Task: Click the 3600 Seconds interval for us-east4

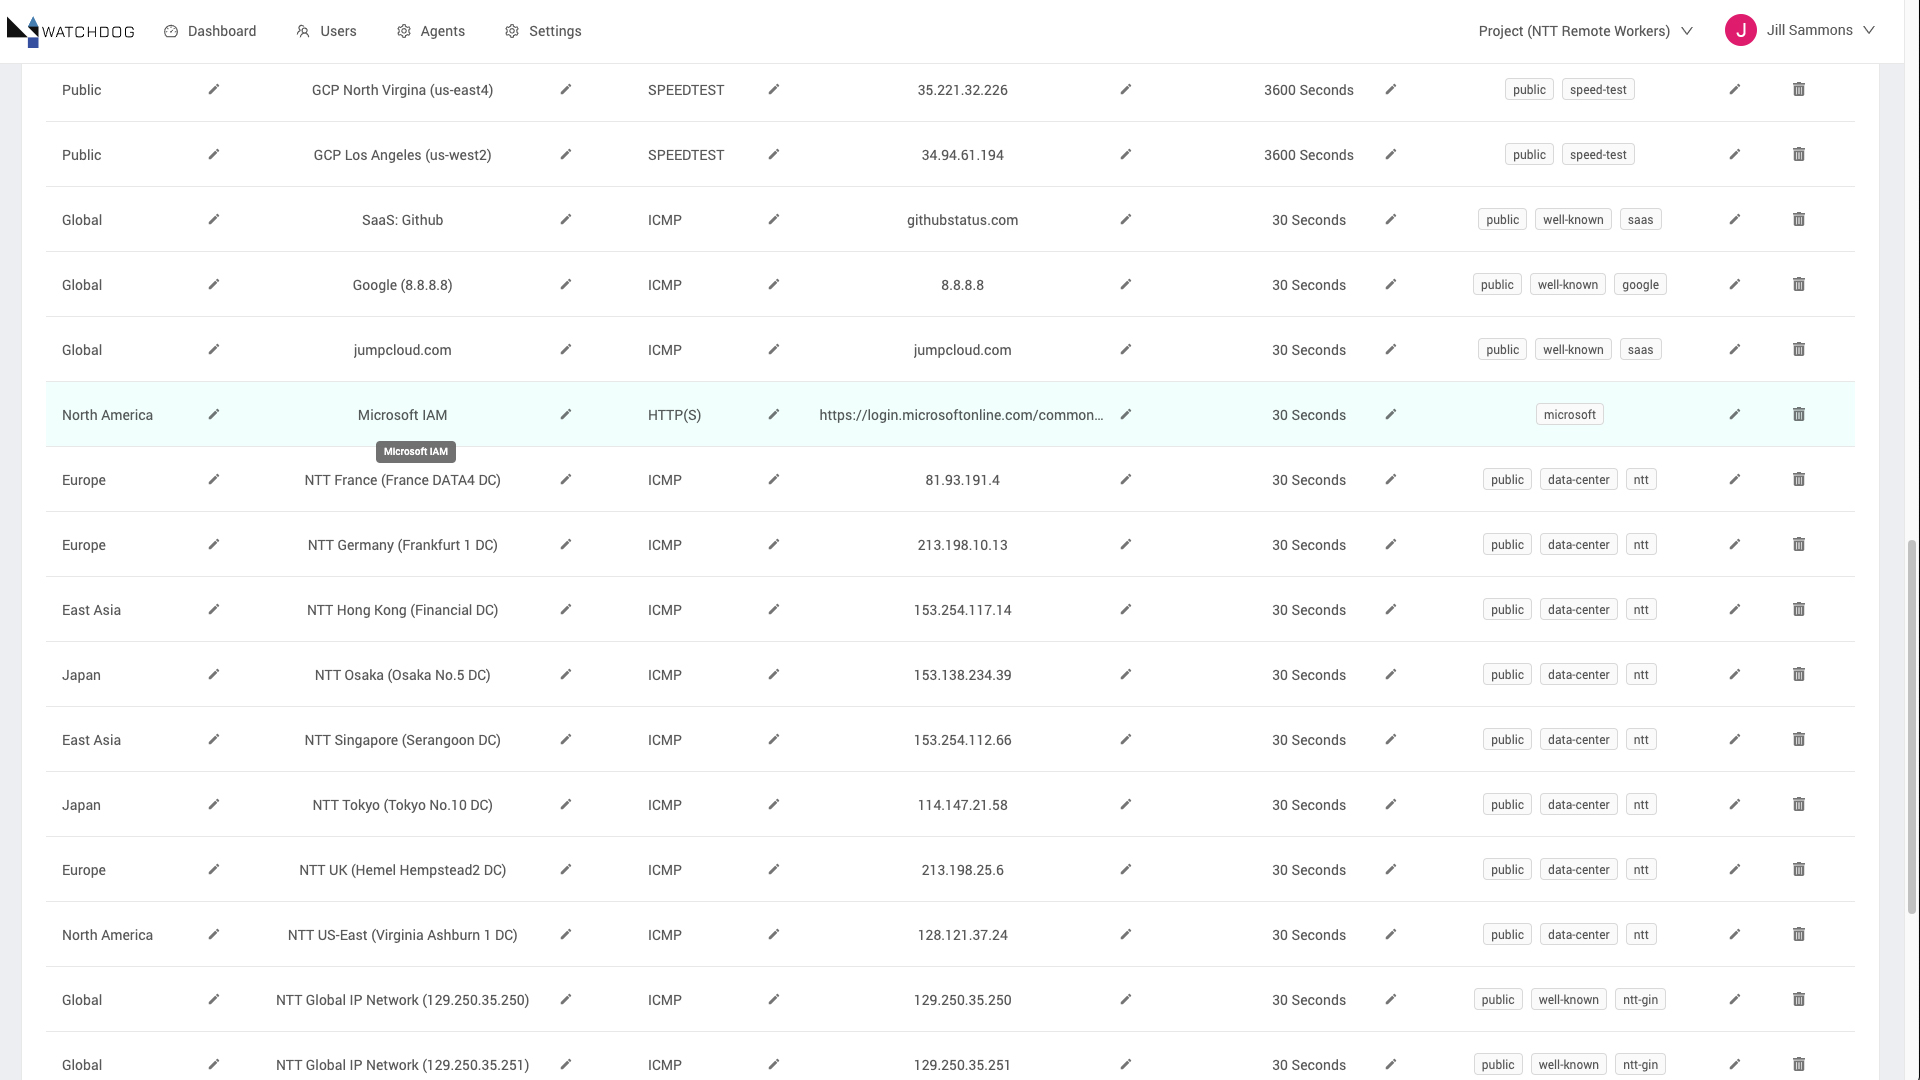Action: 1309,90
